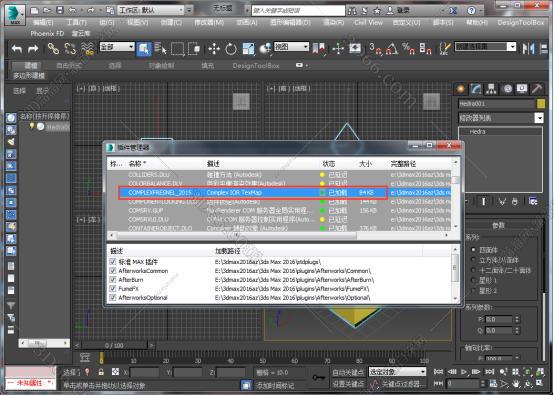Uncheck the 标准 MAX 插件 checkbox

[113, 261]
